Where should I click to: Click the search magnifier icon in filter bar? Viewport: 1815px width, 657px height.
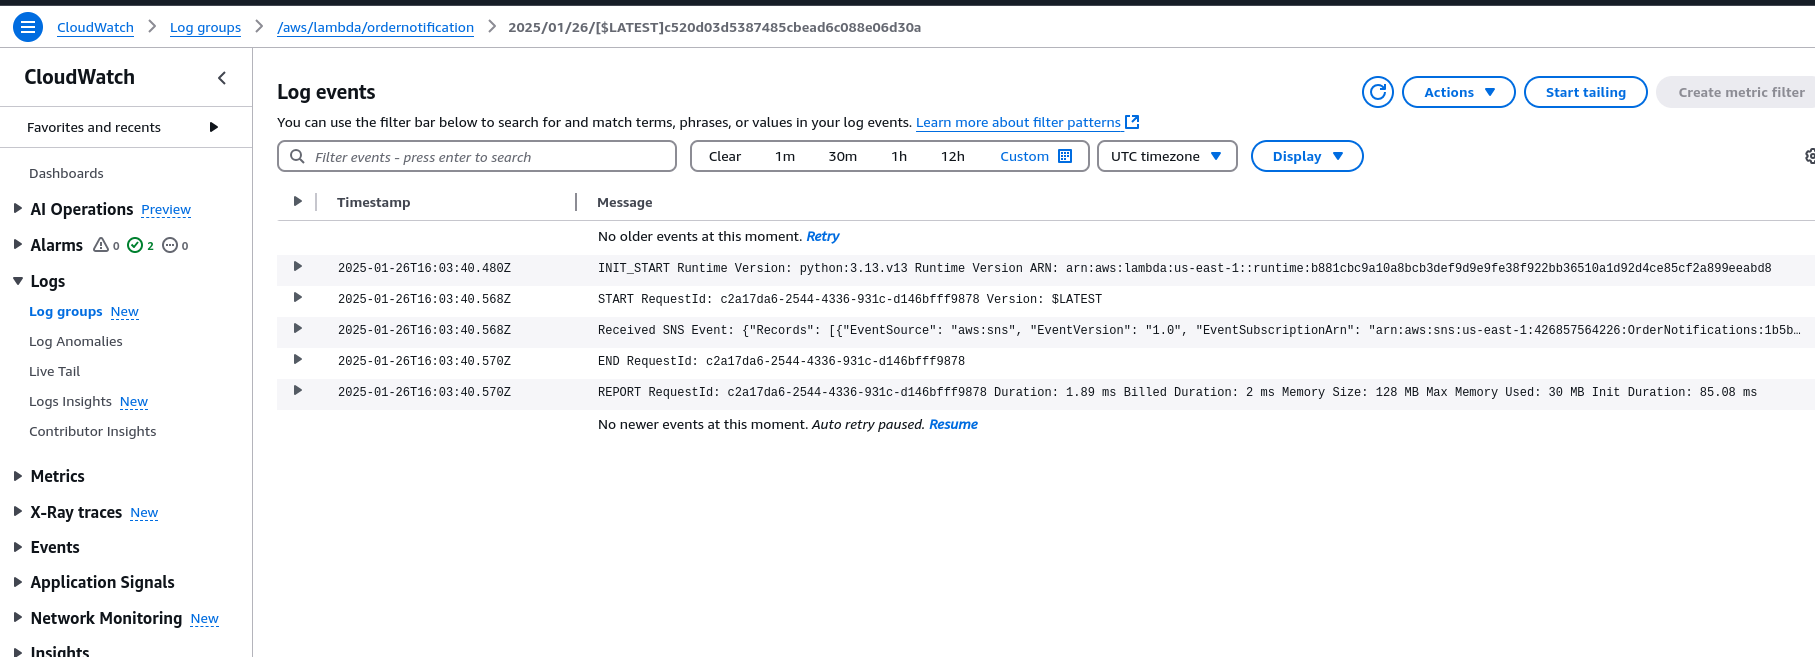coord(297,156)
